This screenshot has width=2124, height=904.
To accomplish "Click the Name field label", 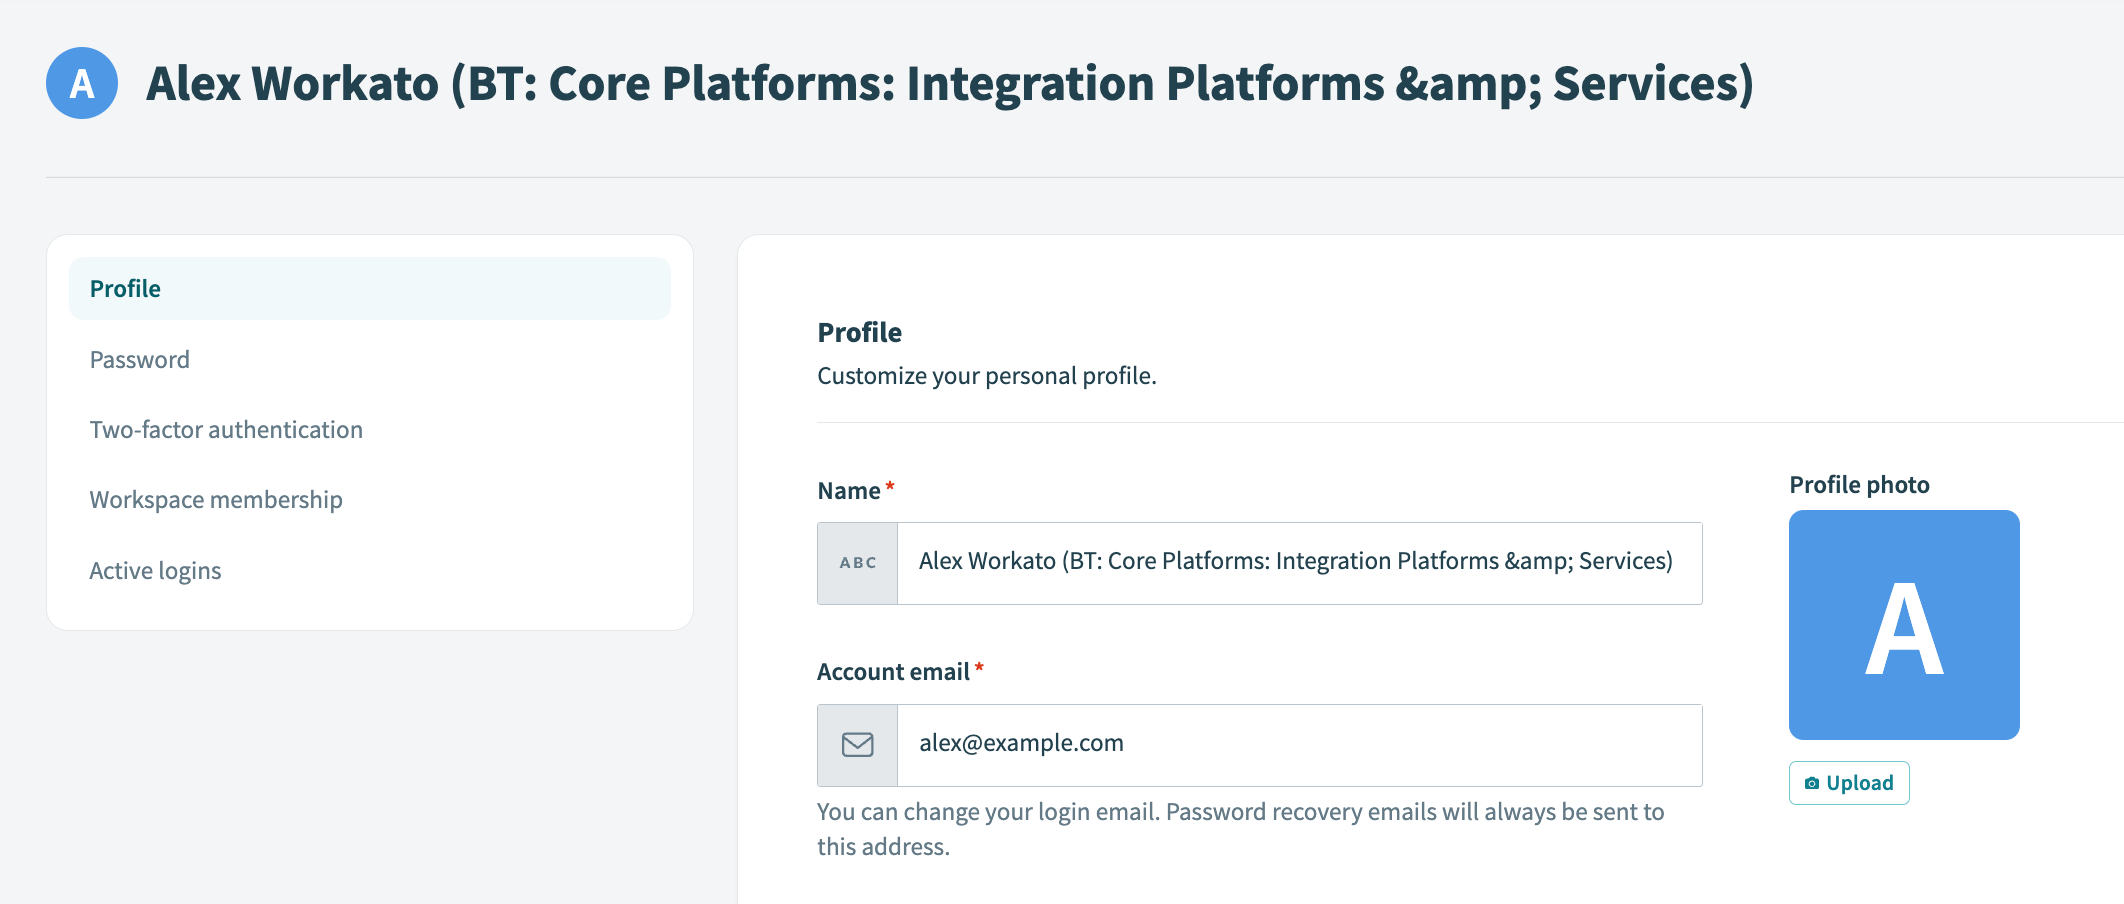I will click(x=849, y=491).
